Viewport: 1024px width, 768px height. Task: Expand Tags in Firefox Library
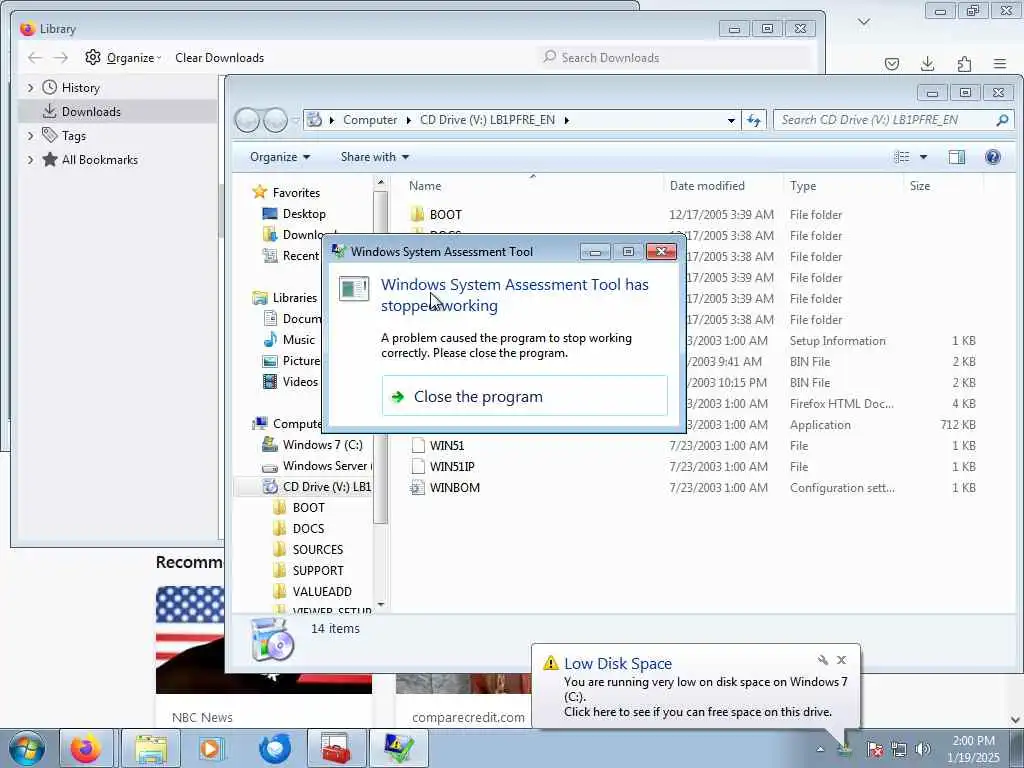coord(30,136)
